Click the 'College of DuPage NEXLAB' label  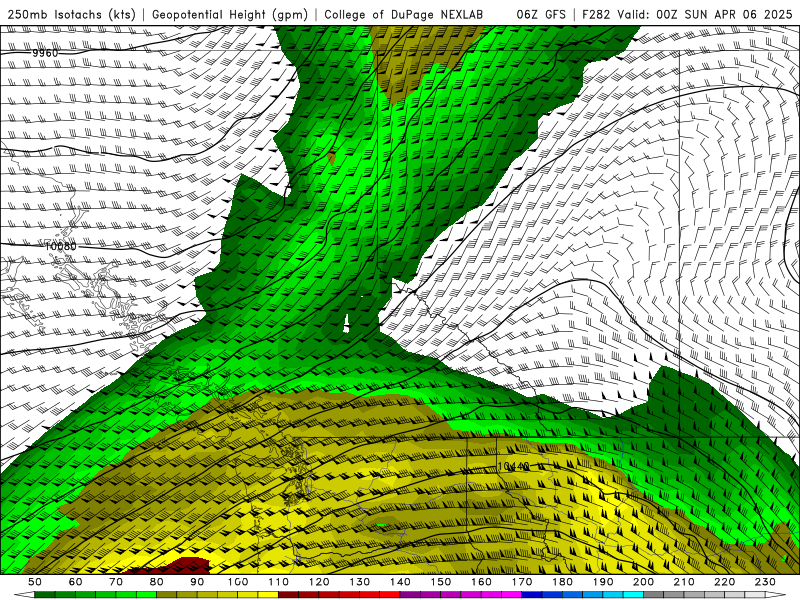tap(404, 14)
